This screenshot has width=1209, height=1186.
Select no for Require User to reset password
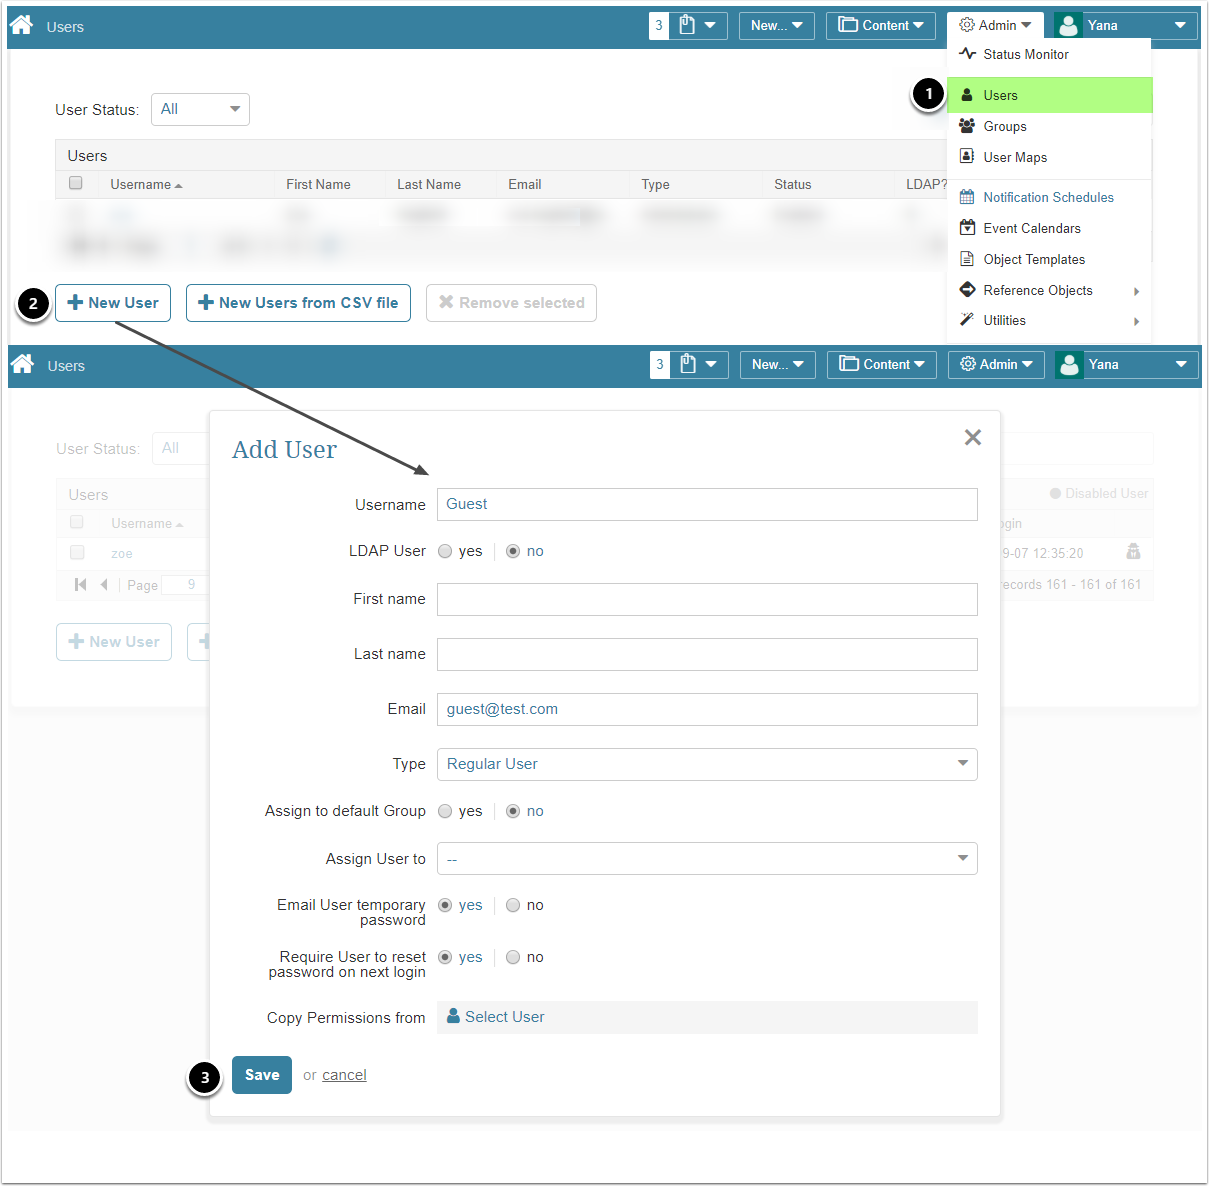point(513,957)
